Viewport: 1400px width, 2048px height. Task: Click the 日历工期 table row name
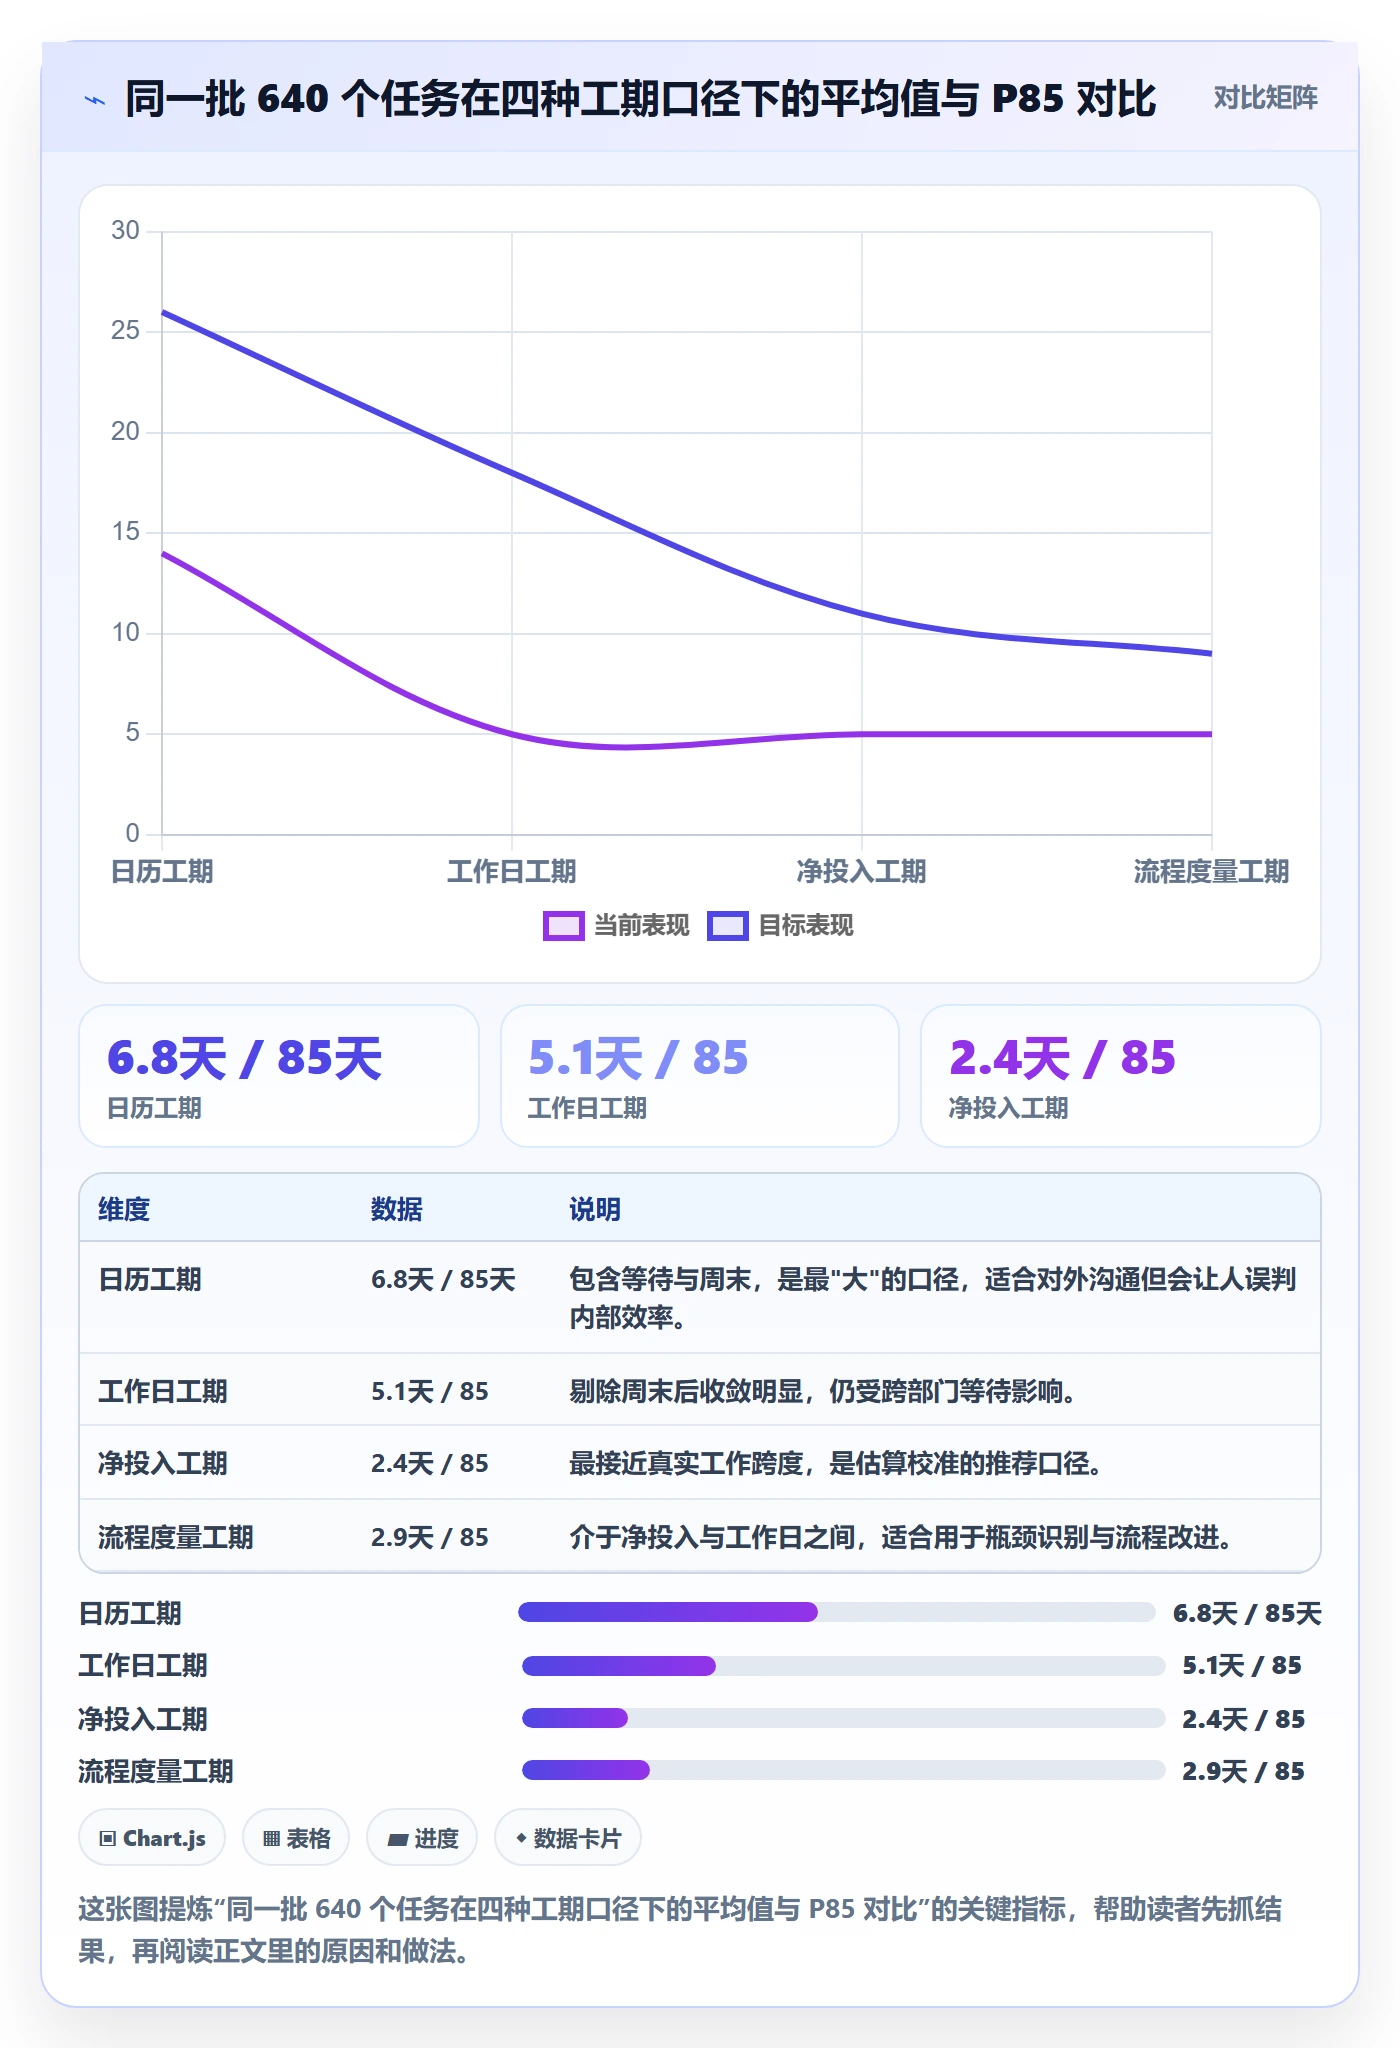pyautogui.click(x=150, y=1279)
